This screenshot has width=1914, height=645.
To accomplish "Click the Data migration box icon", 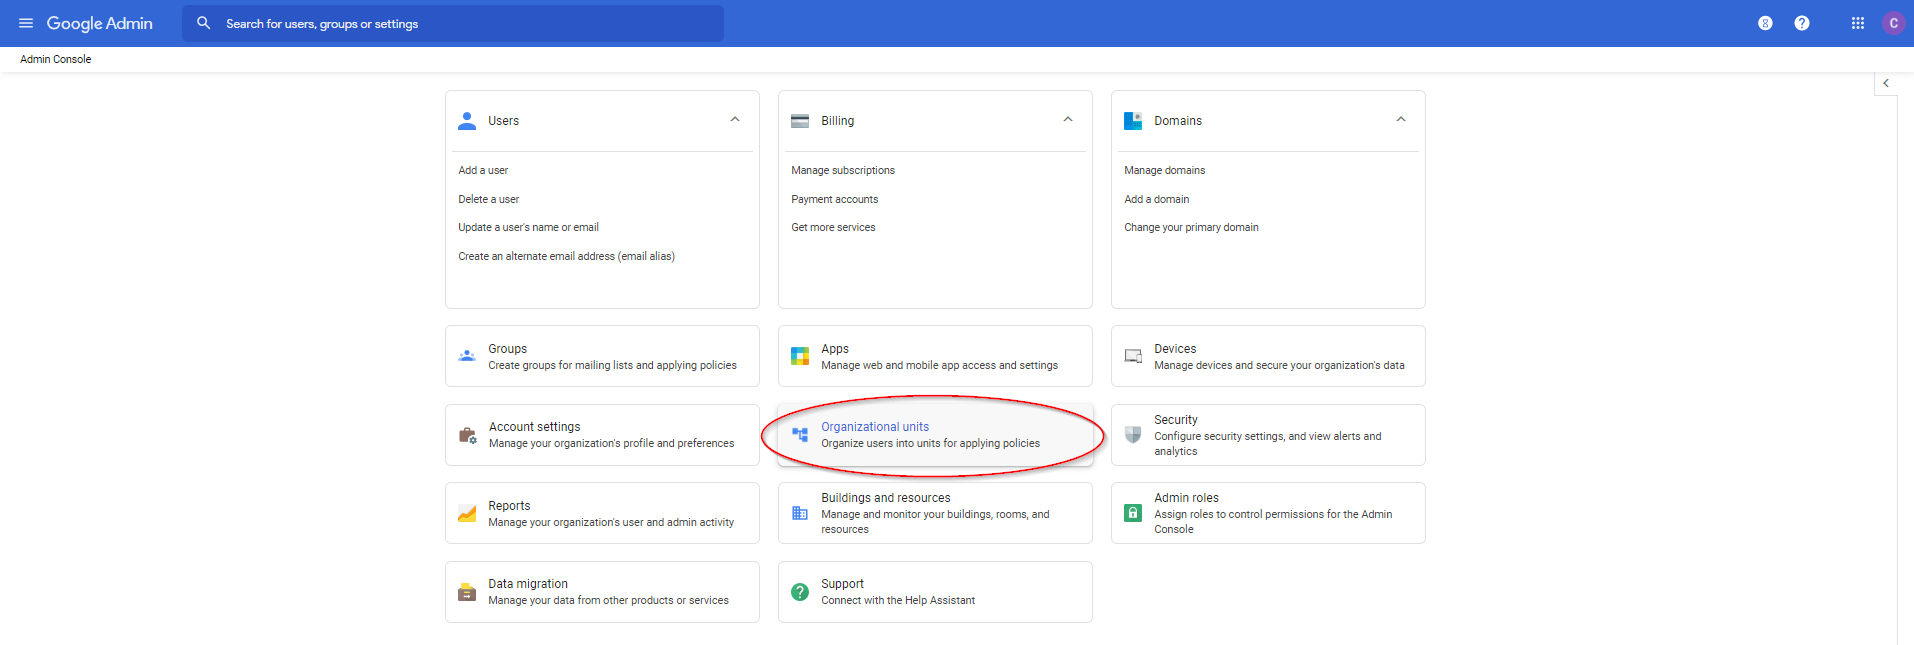I will click(x=467, y=592).
